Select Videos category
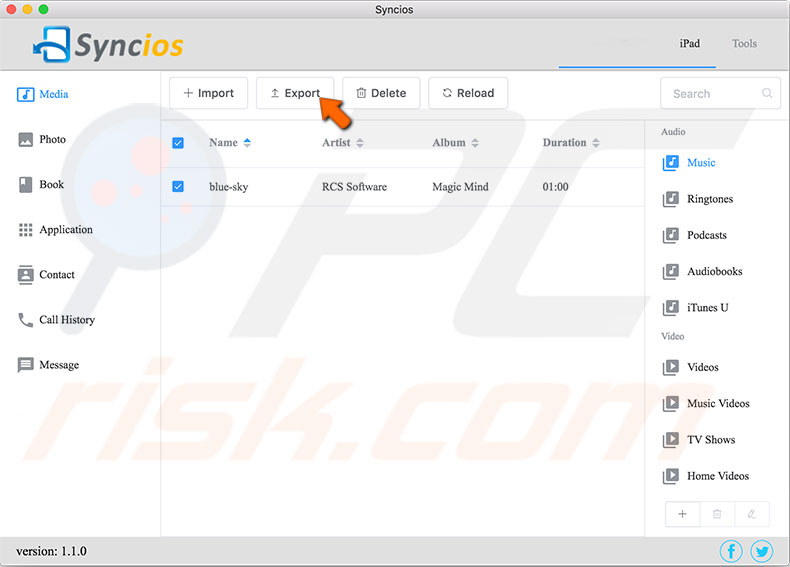 [x=691, y=367]
